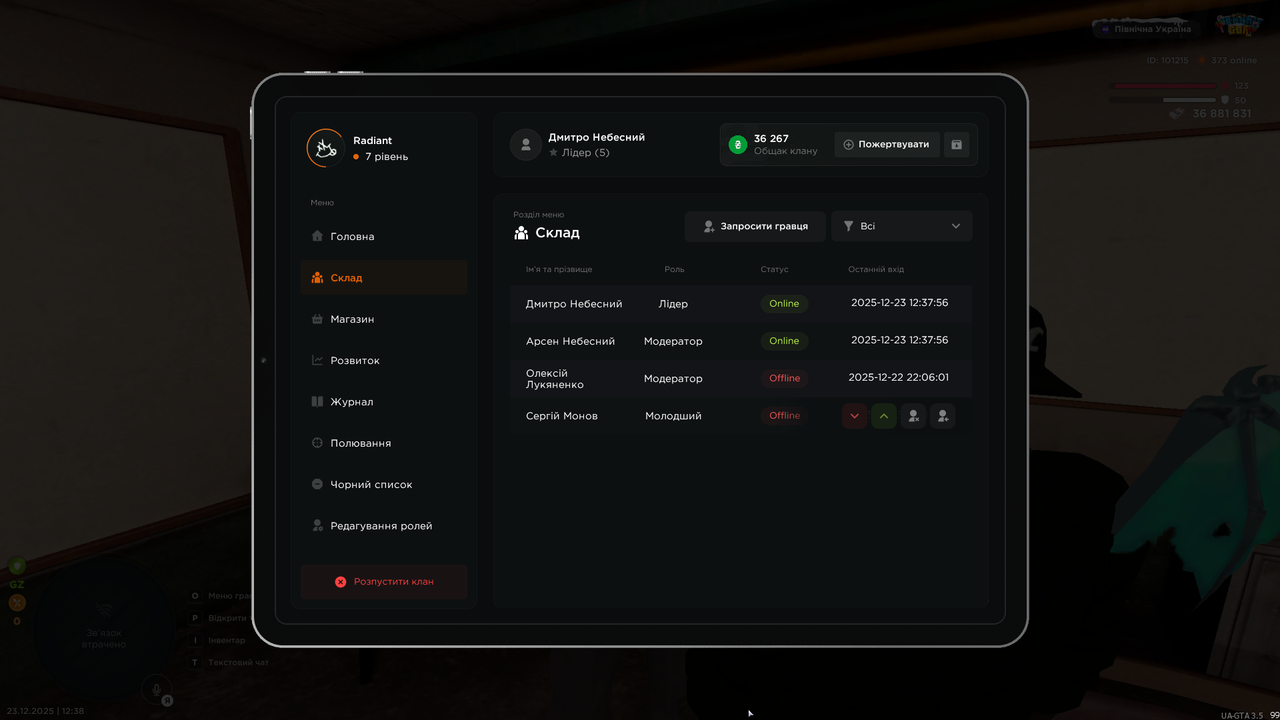The image size is (1280, 720).
Task: Click Модератор role of Арсен Небесний
Action: (x=673, y=341)
